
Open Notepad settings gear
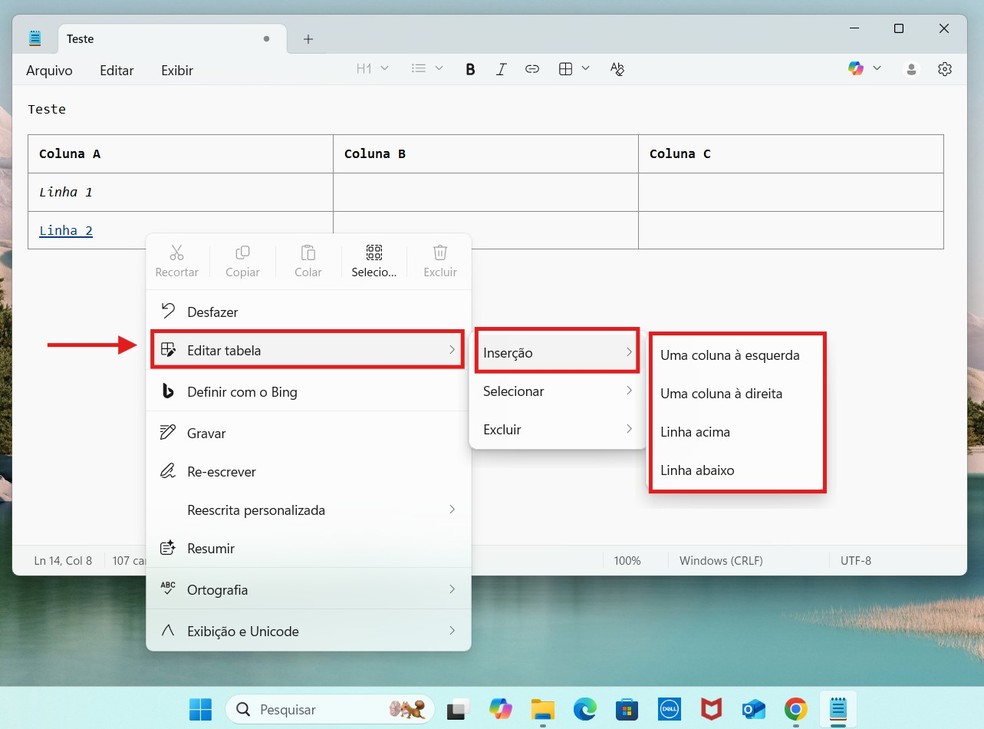point(944,69)
